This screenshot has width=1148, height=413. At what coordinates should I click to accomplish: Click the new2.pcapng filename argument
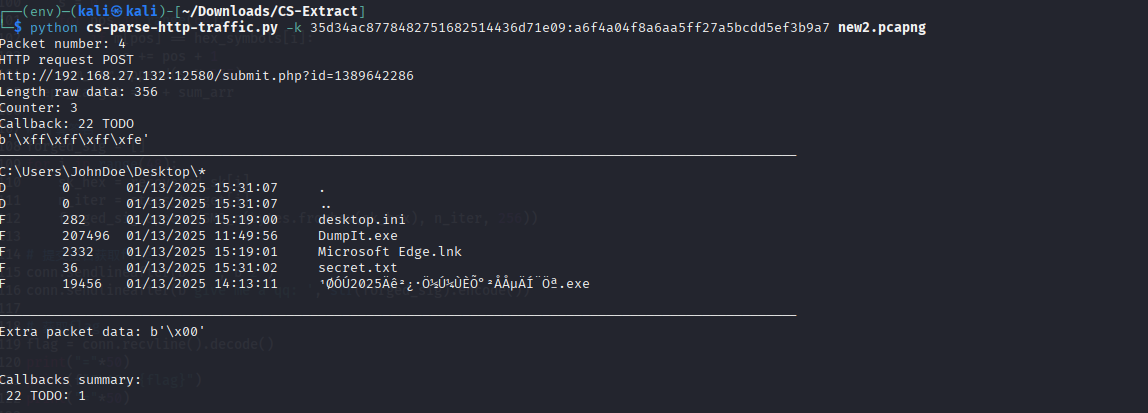[x=881, y=27]
